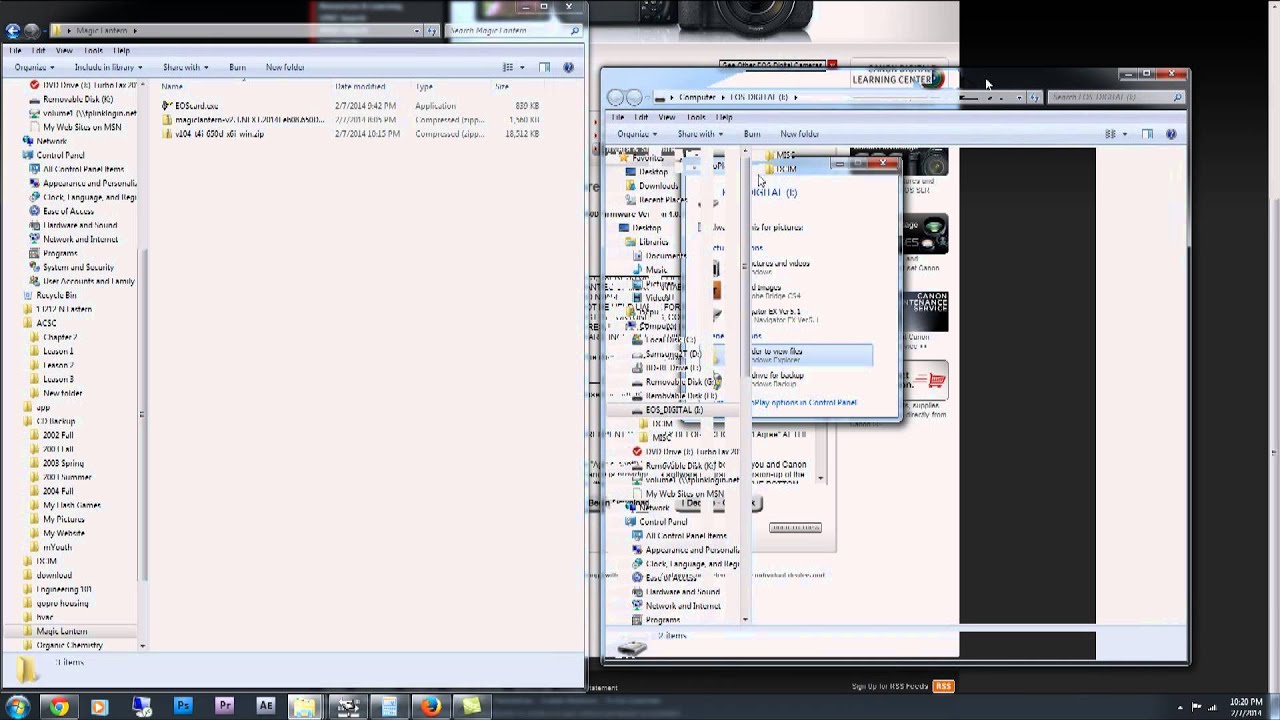1280x720 pixels.
Task: Refresh the Magic Lantern folder view
Action: pos(432,31)
